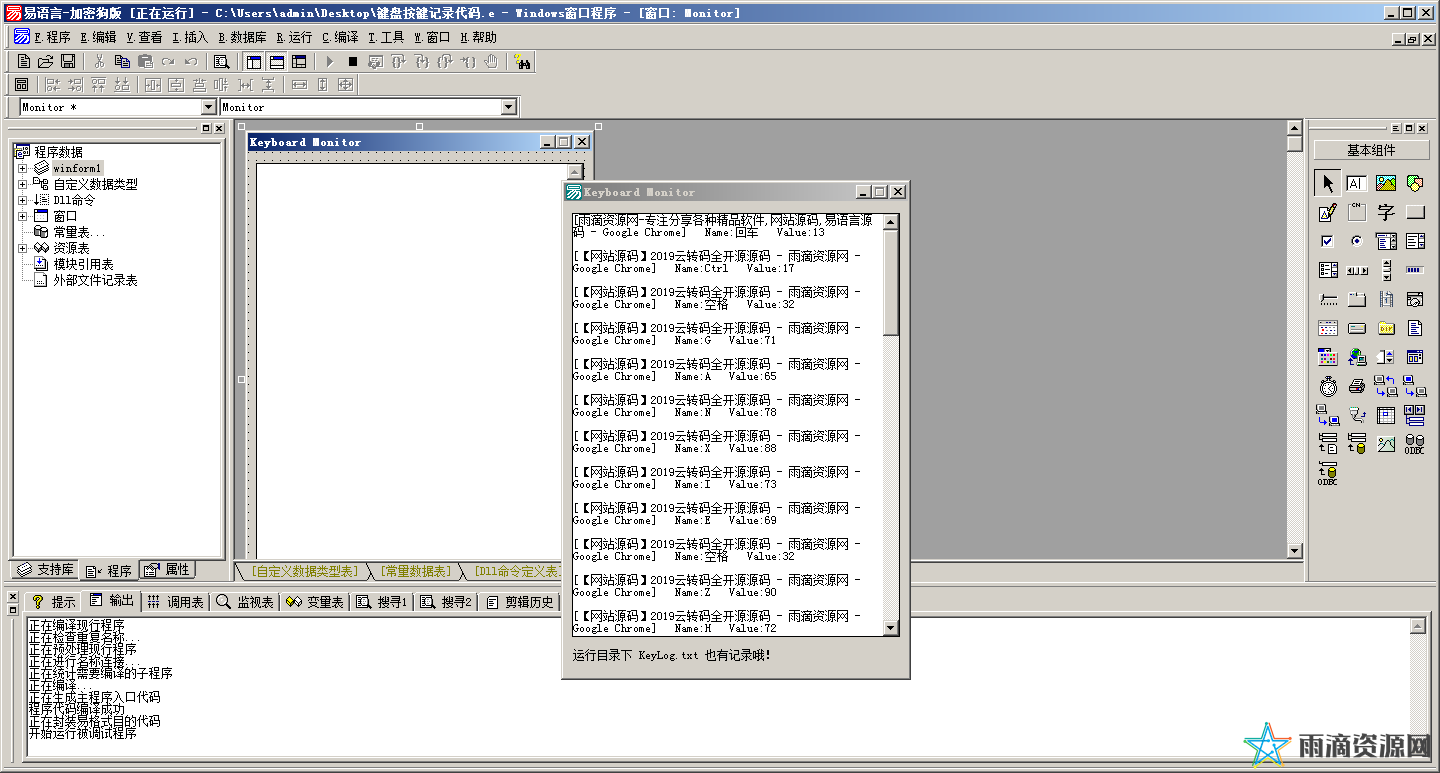The height and width of the screenshot is (773, 1440).
Task: Expand the 自定义数据类型 tree node
Action: pos(22,184)
